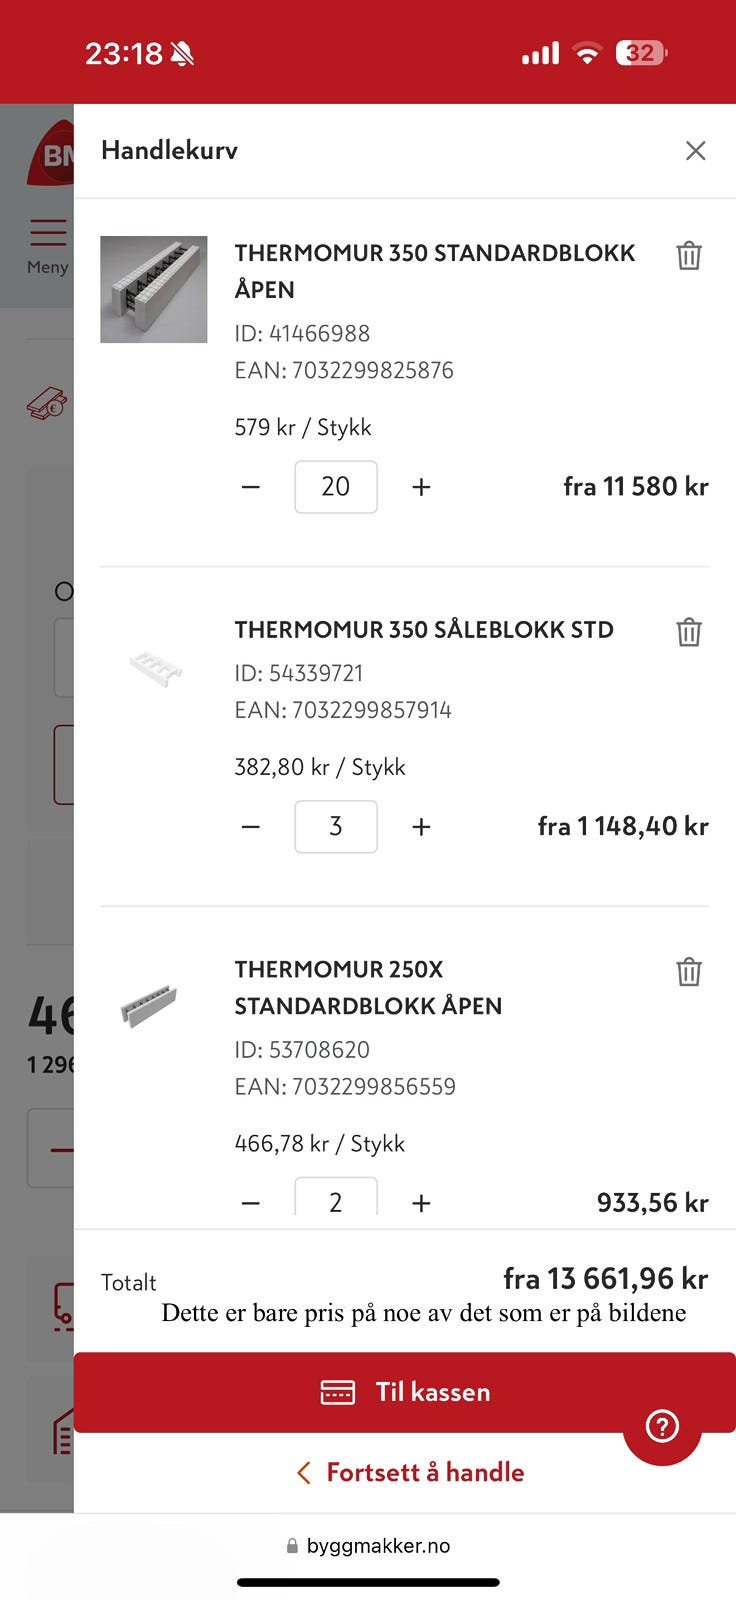The image size is (736, 1600).
Task: Reduce Thermomur 250X Standardblokk quantity by one
Action: tap(251, 1203)
